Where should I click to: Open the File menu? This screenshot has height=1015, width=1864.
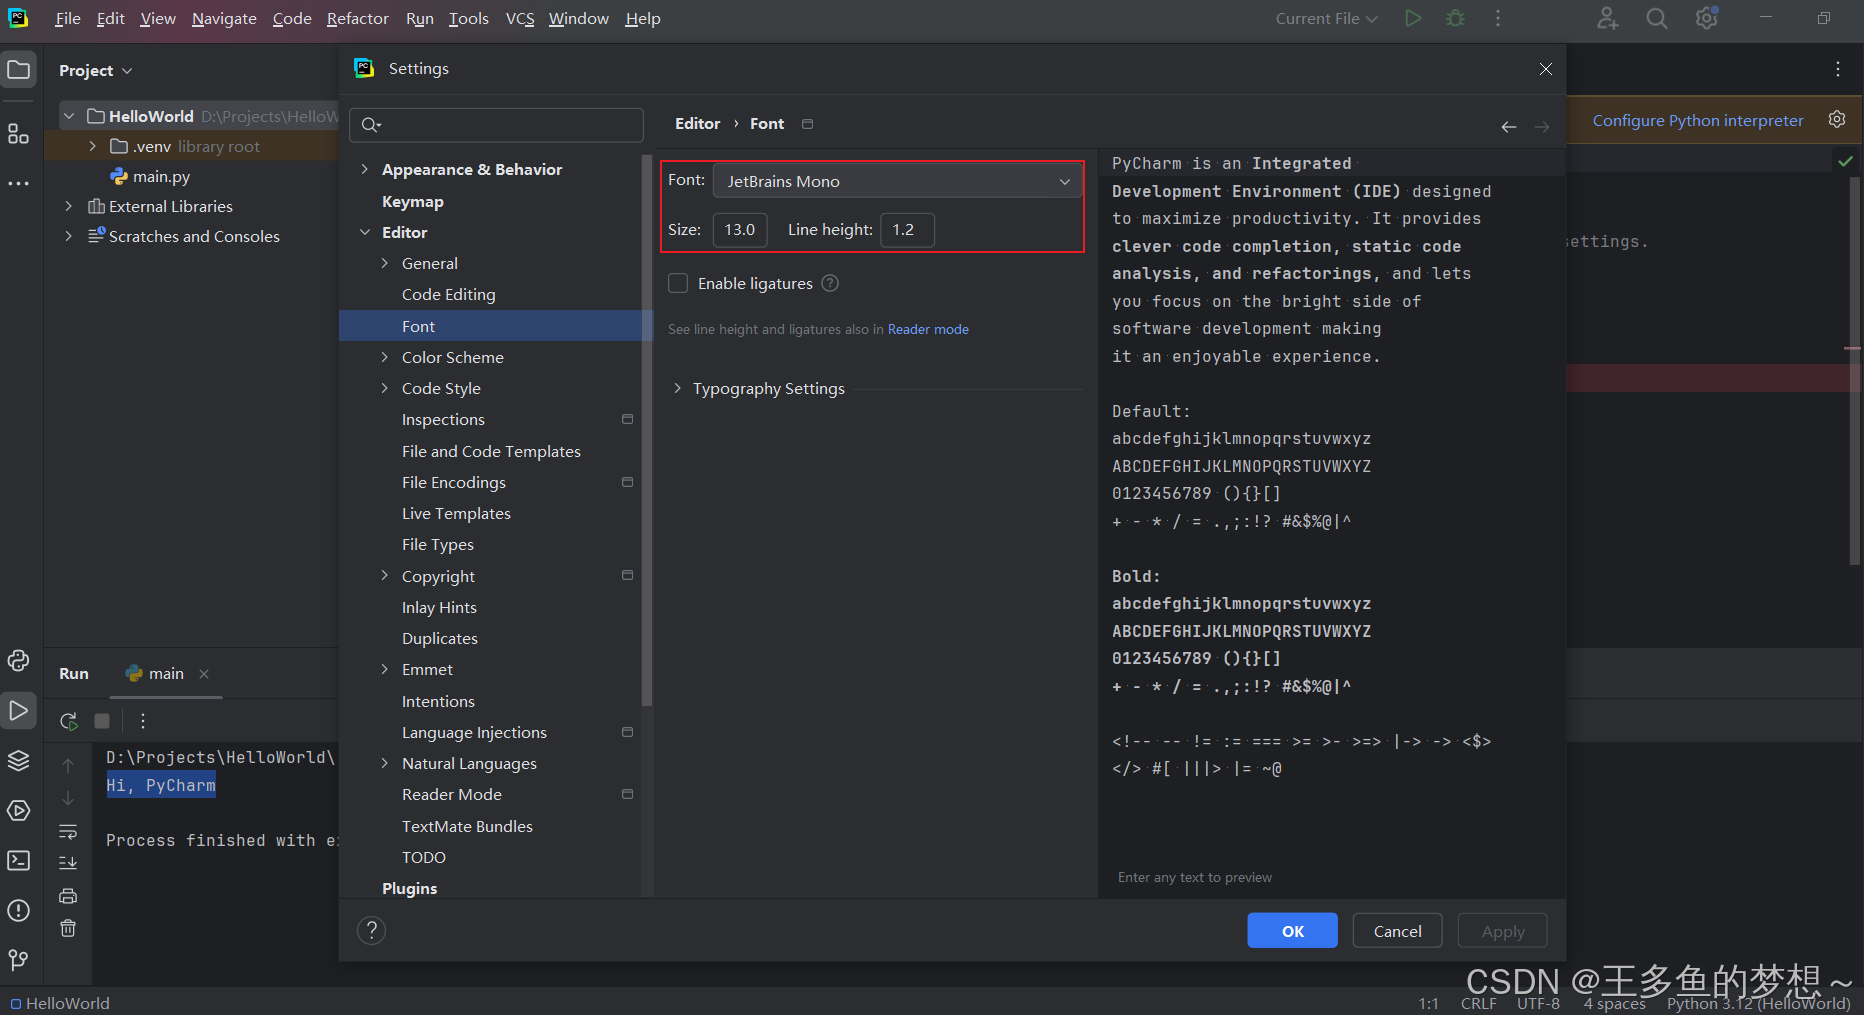point(68,18)
